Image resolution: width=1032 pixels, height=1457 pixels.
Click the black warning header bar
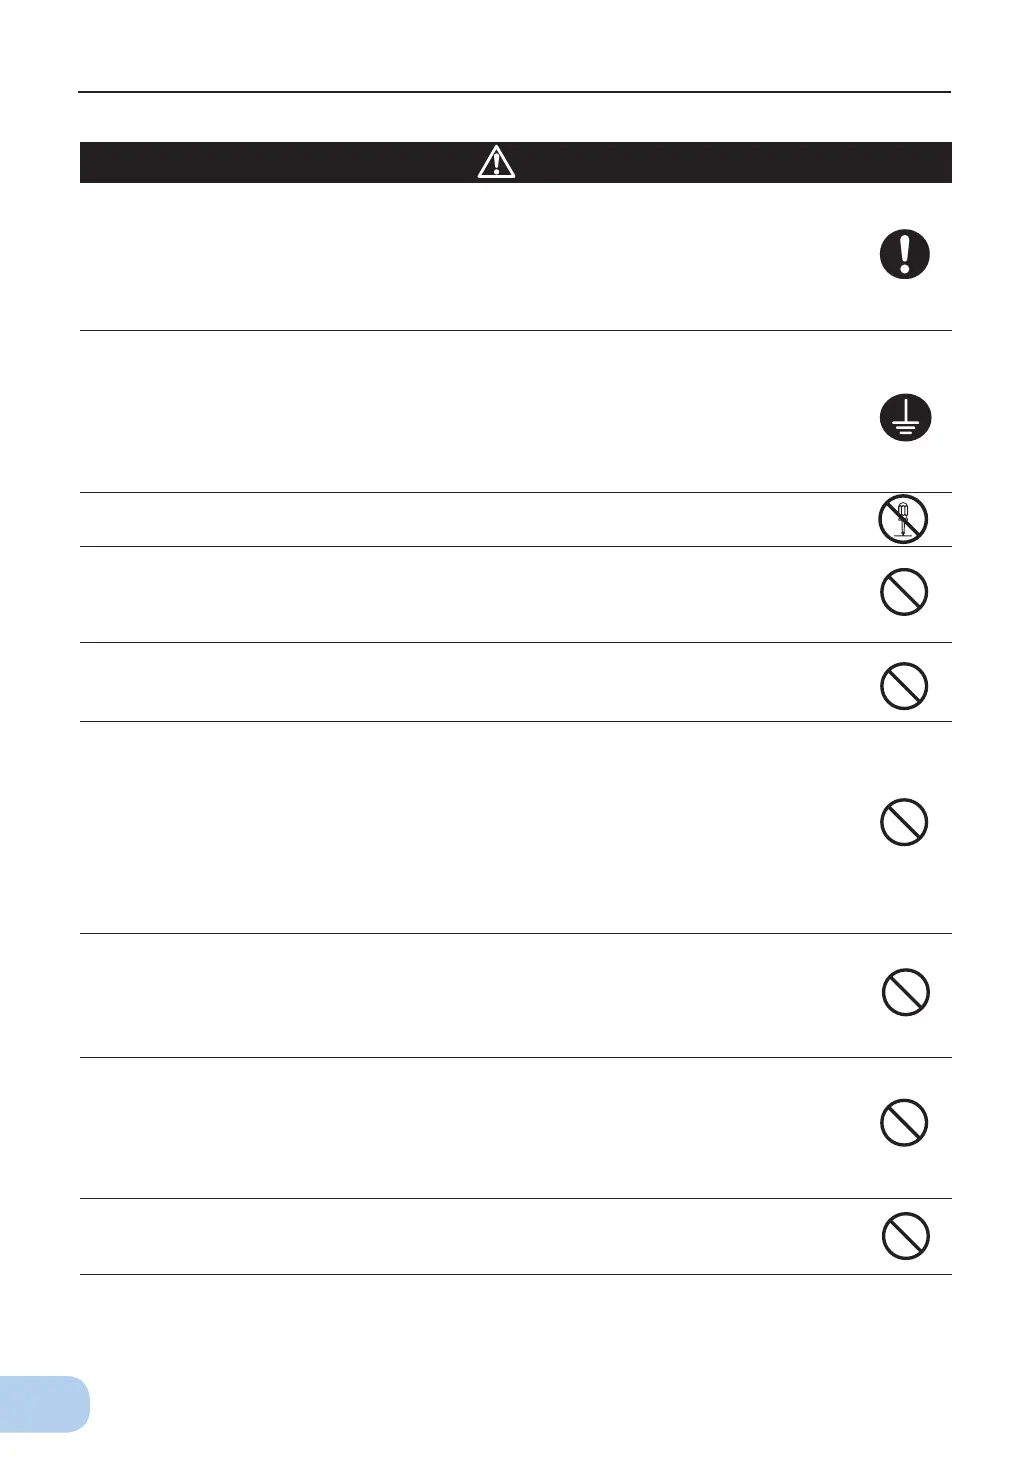pyautogui.click(x=516, y=162)
